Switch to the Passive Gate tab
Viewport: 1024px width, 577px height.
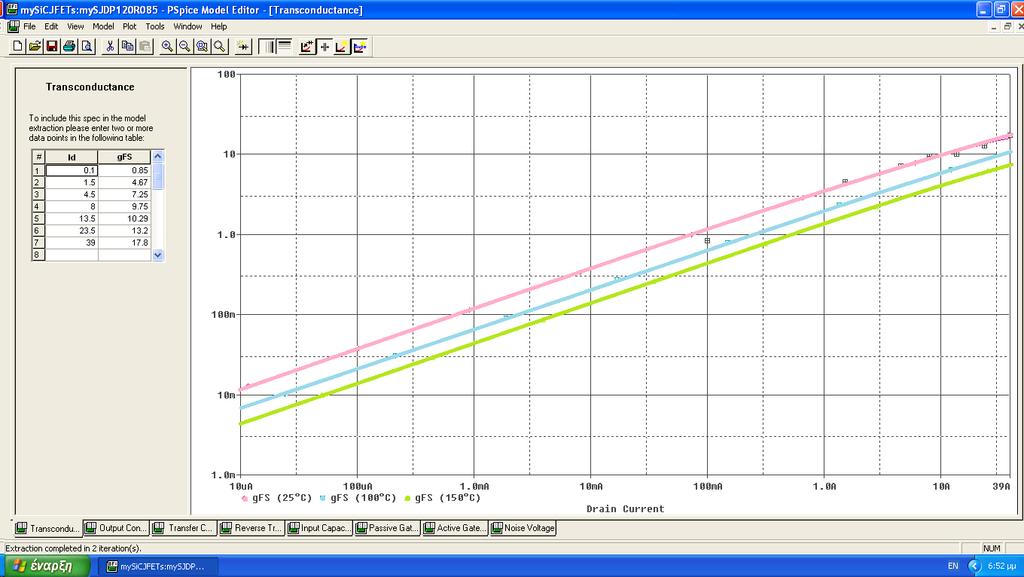point(387,528)
